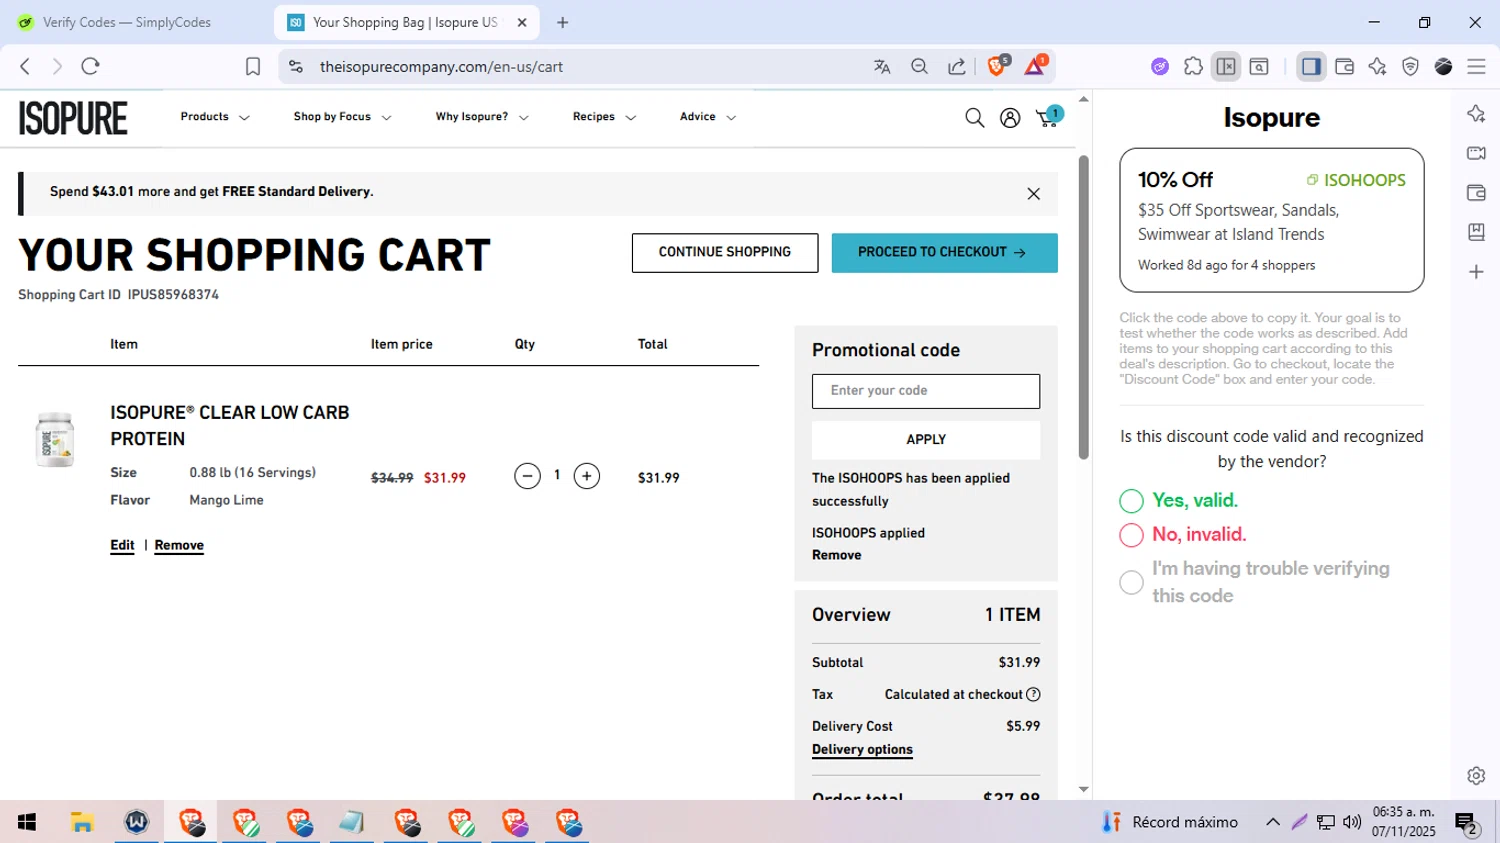Expand the Products menu
This screenshot has width=1500, height=843.
(215, 117)
